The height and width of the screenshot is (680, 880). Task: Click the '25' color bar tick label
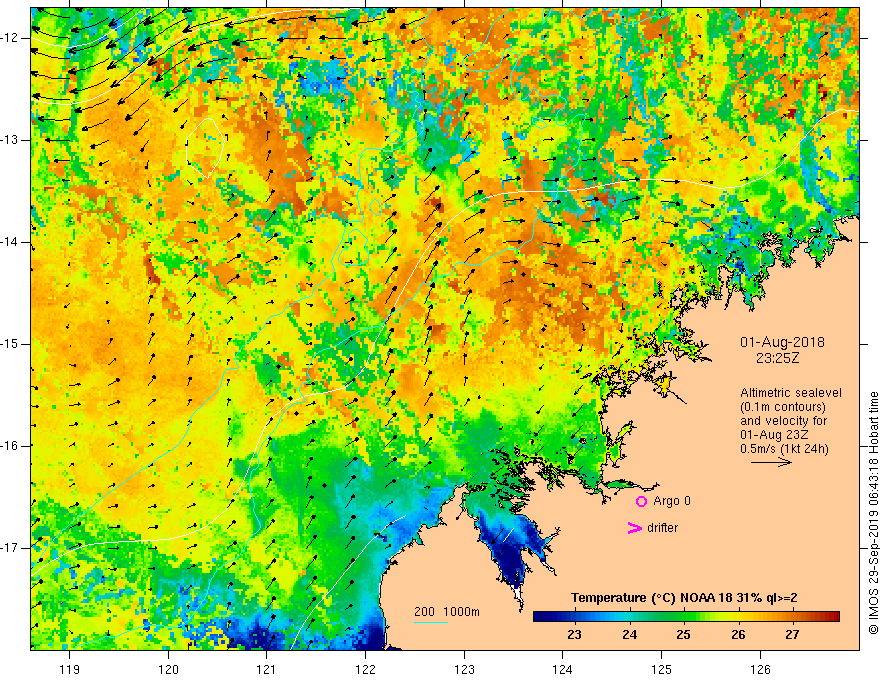tap(683, 635)
